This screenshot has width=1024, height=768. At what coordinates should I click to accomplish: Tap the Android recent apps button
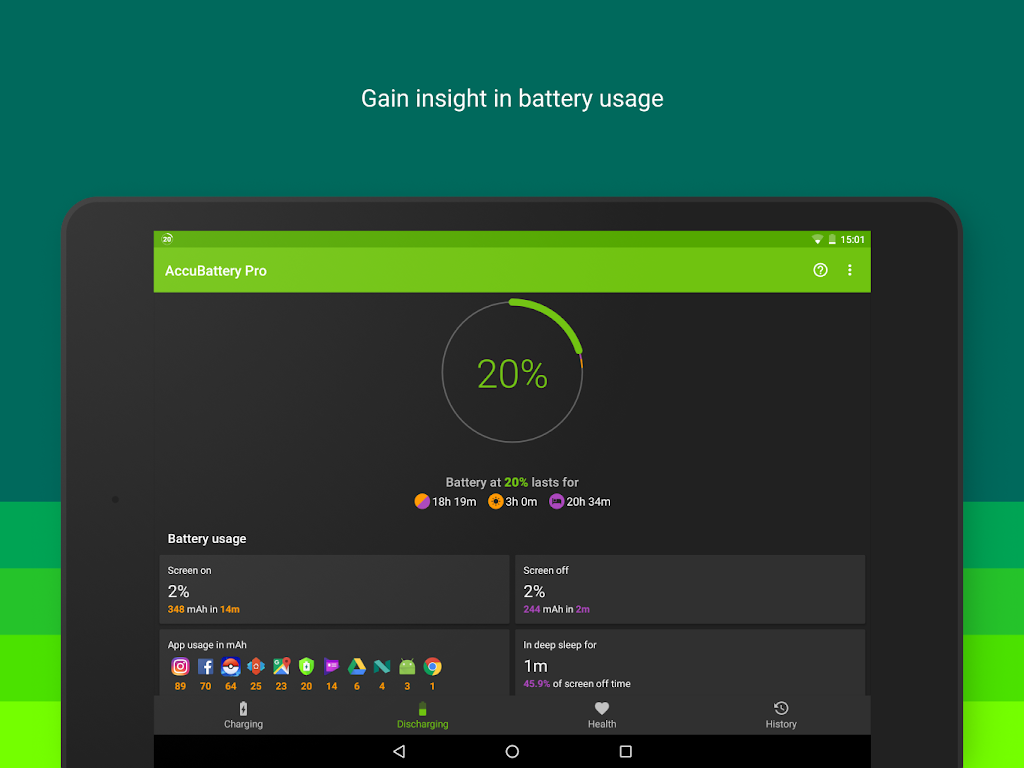[626, 752]
